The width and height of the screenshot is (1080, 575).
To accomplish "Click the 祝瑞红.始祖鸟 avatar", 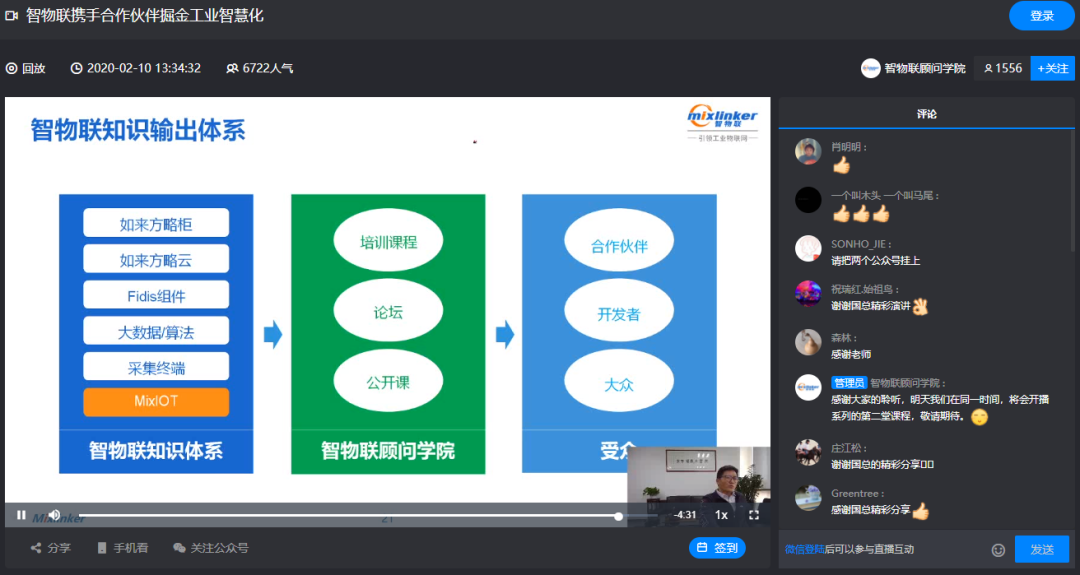I will tap(808, 293).
